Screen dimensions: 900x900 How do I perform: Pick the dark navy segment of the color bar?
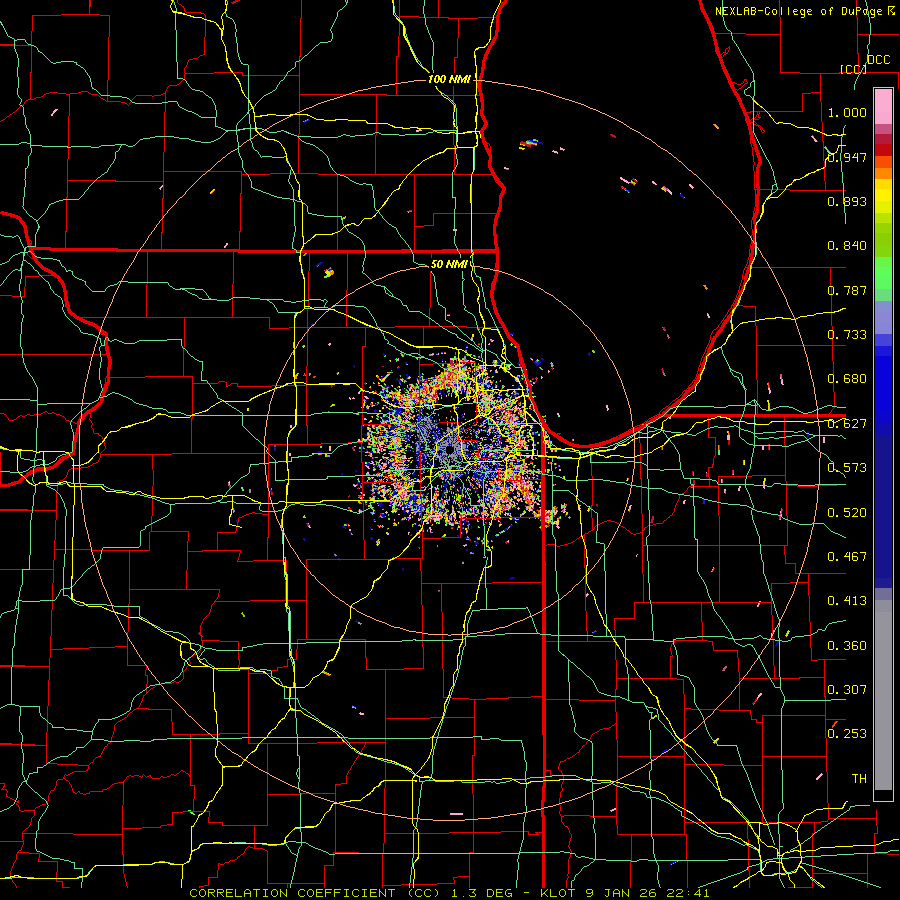[883, 511]
